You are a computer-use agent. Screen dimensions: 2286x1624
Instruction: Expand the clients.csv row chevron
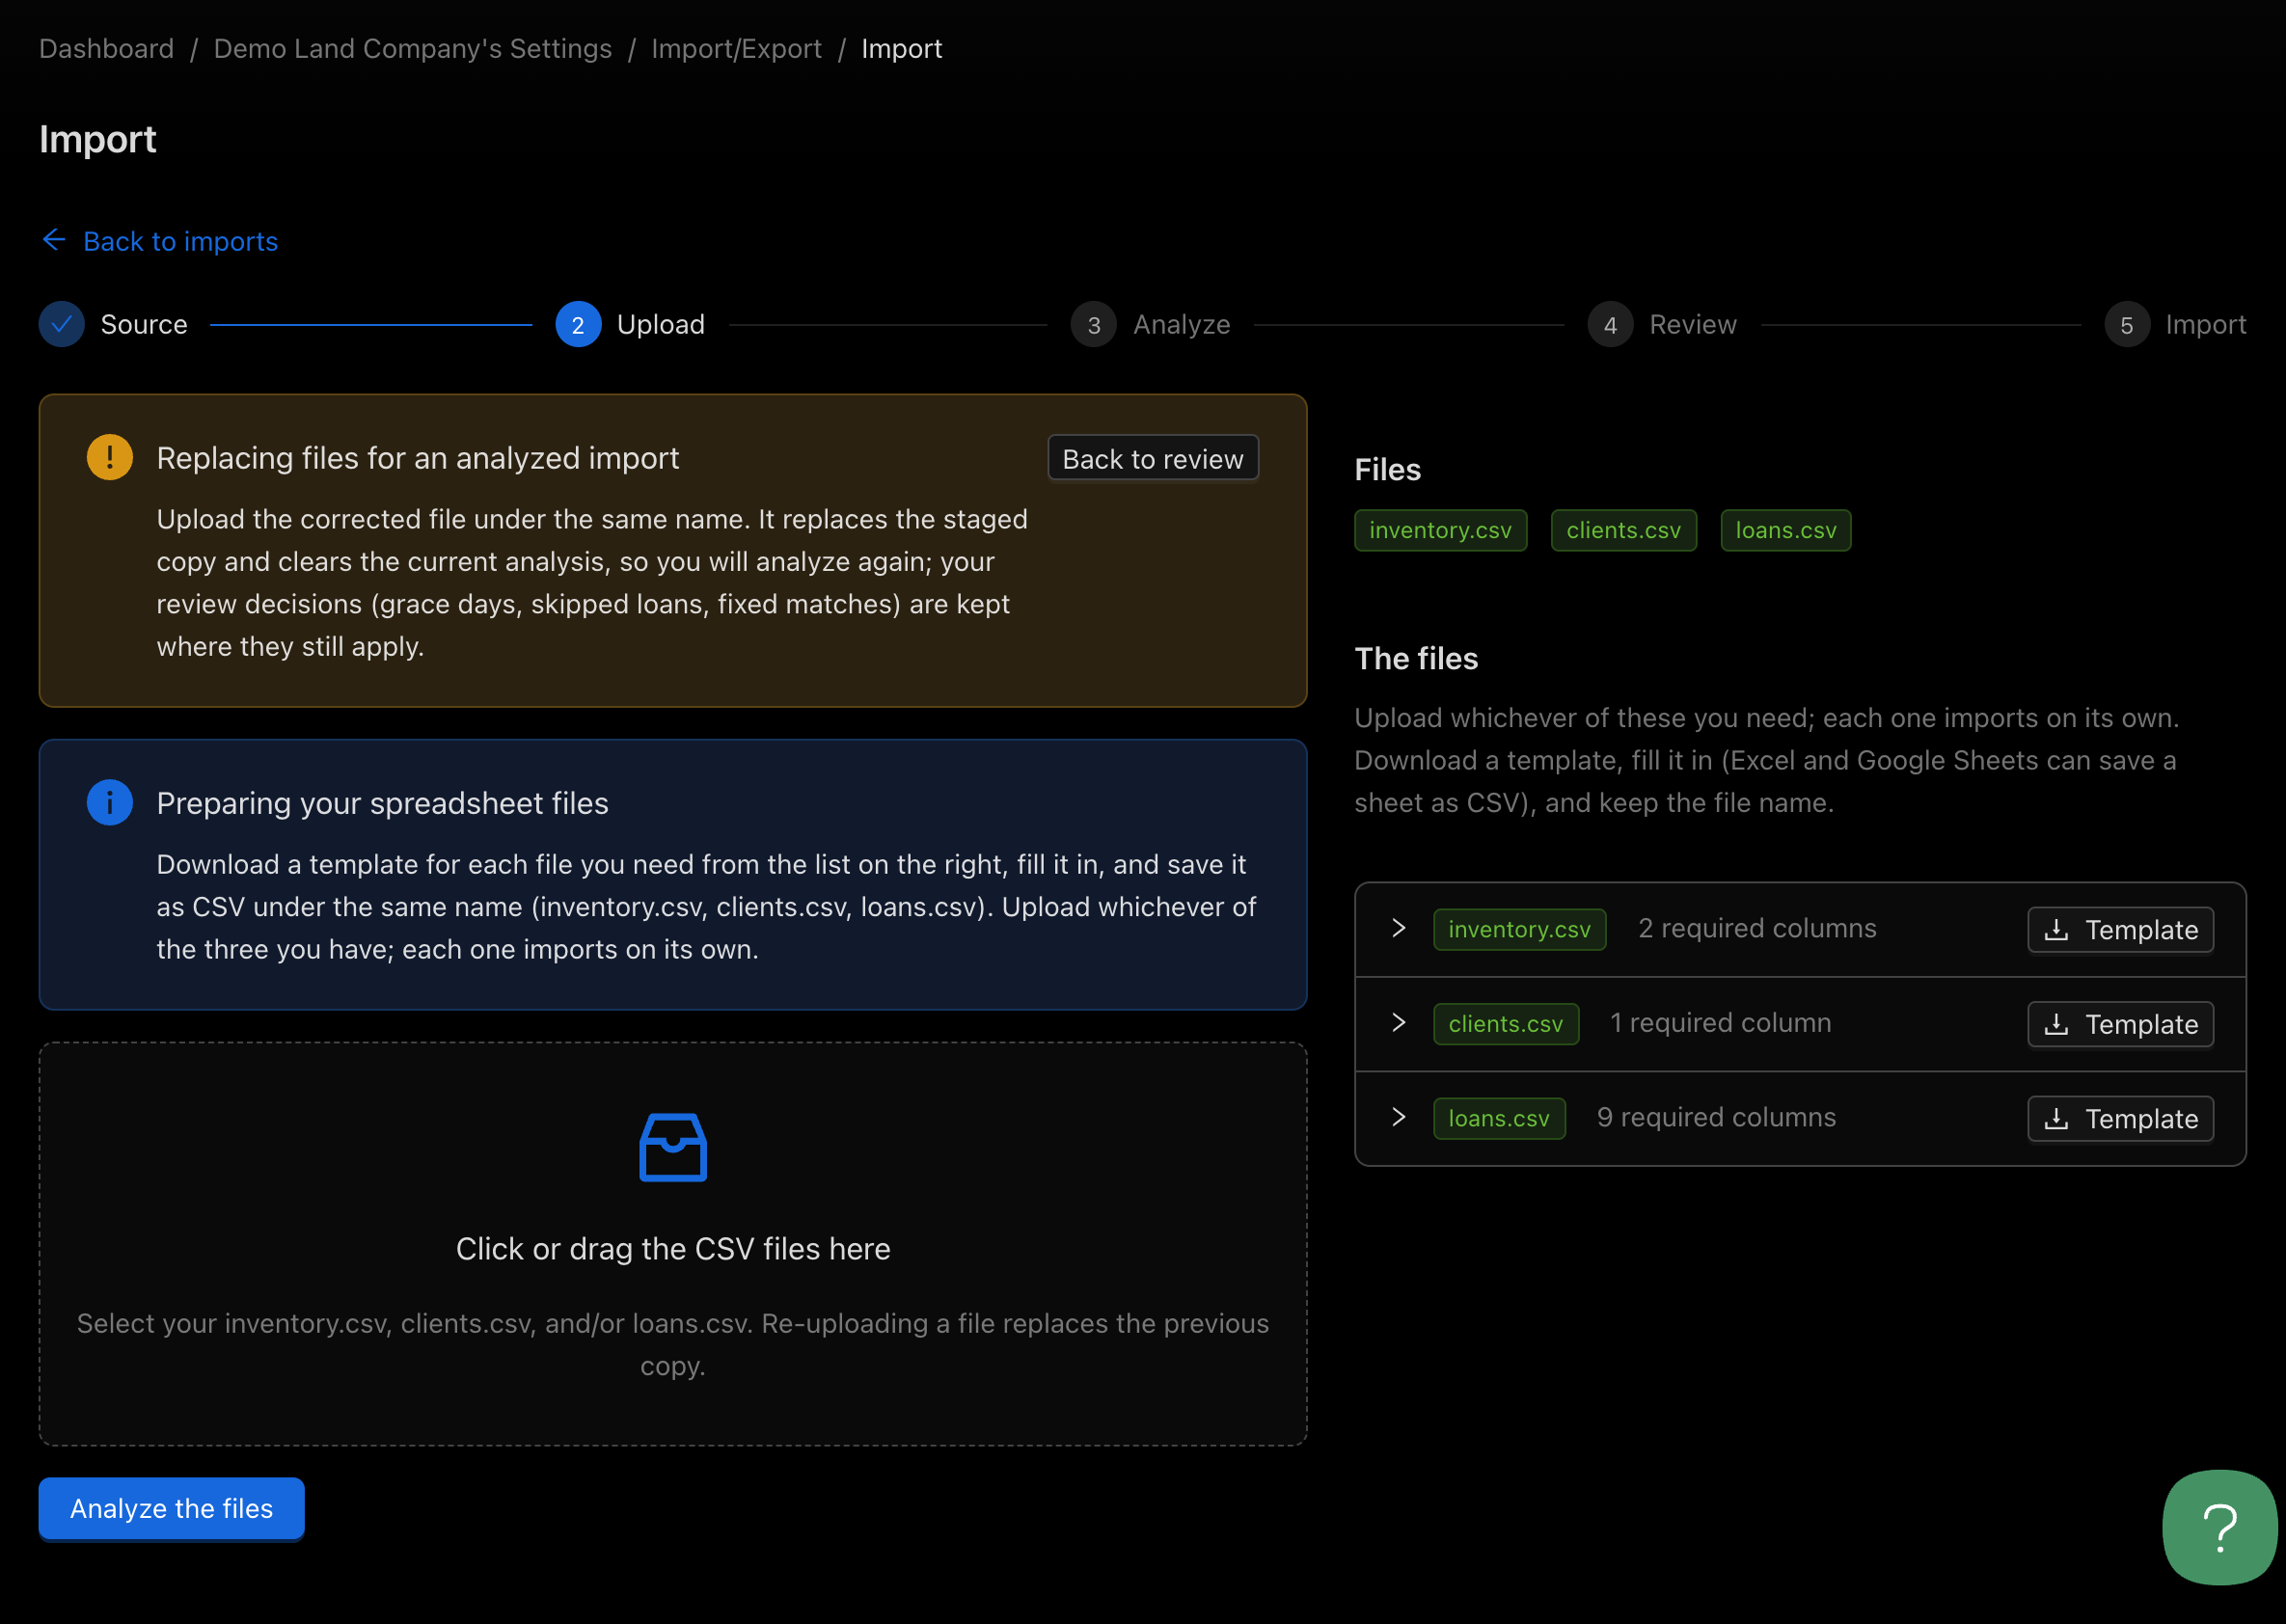coord(1398,1022)
